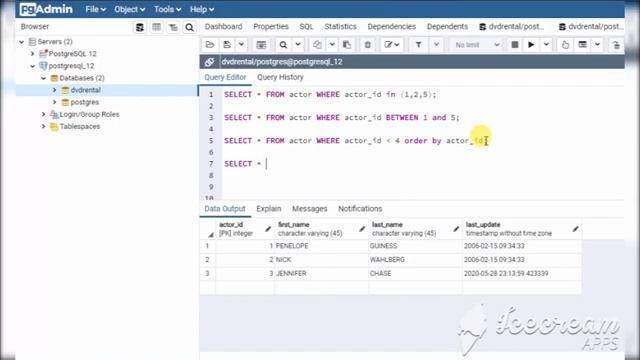Click the Save data changes grid icon
This screenshot has height=360, width=640.
click(x=261, y=45)
